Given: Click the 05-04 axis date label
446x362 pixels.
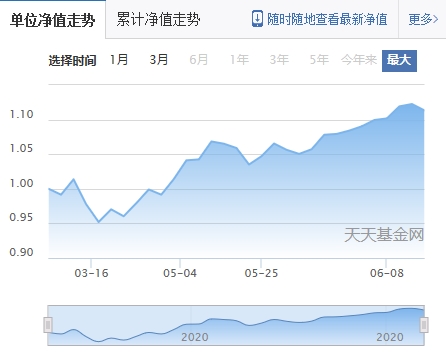Looking at the screenshot, I should [x=180, y=273].
